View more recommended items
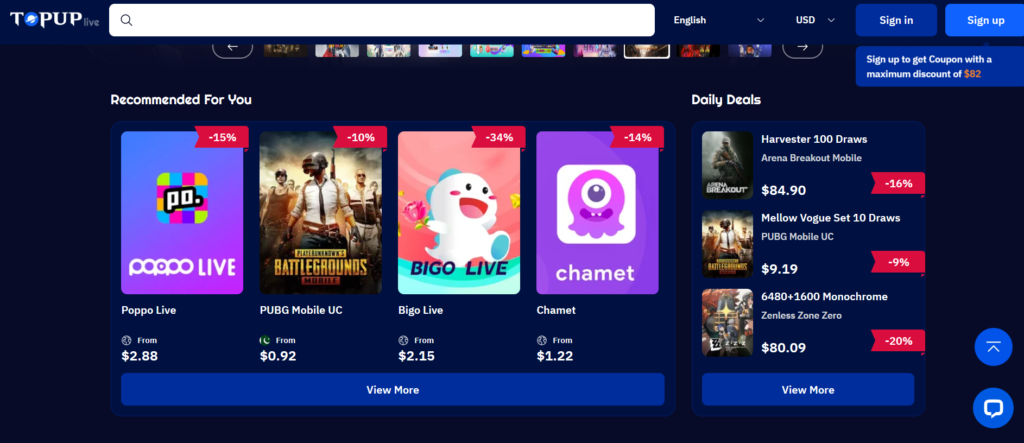 [x=392, y=389]
